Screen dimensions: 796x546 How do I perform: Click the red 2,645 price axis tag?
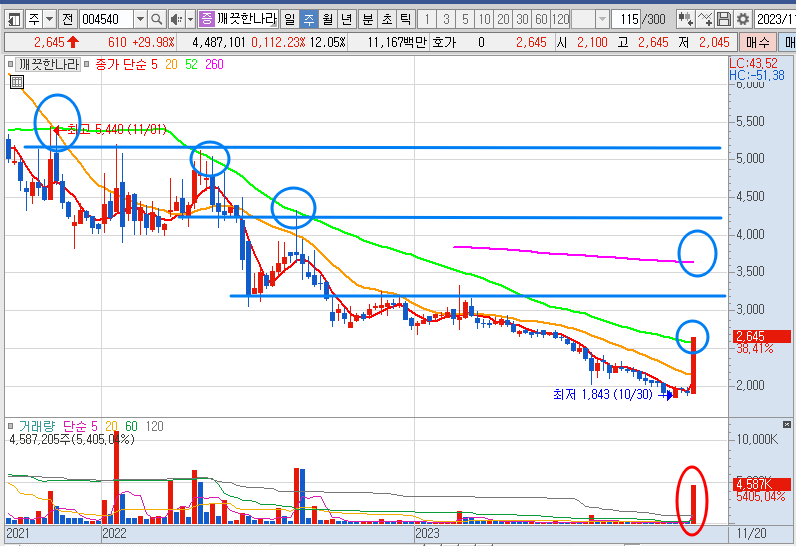tap(762, 336)
